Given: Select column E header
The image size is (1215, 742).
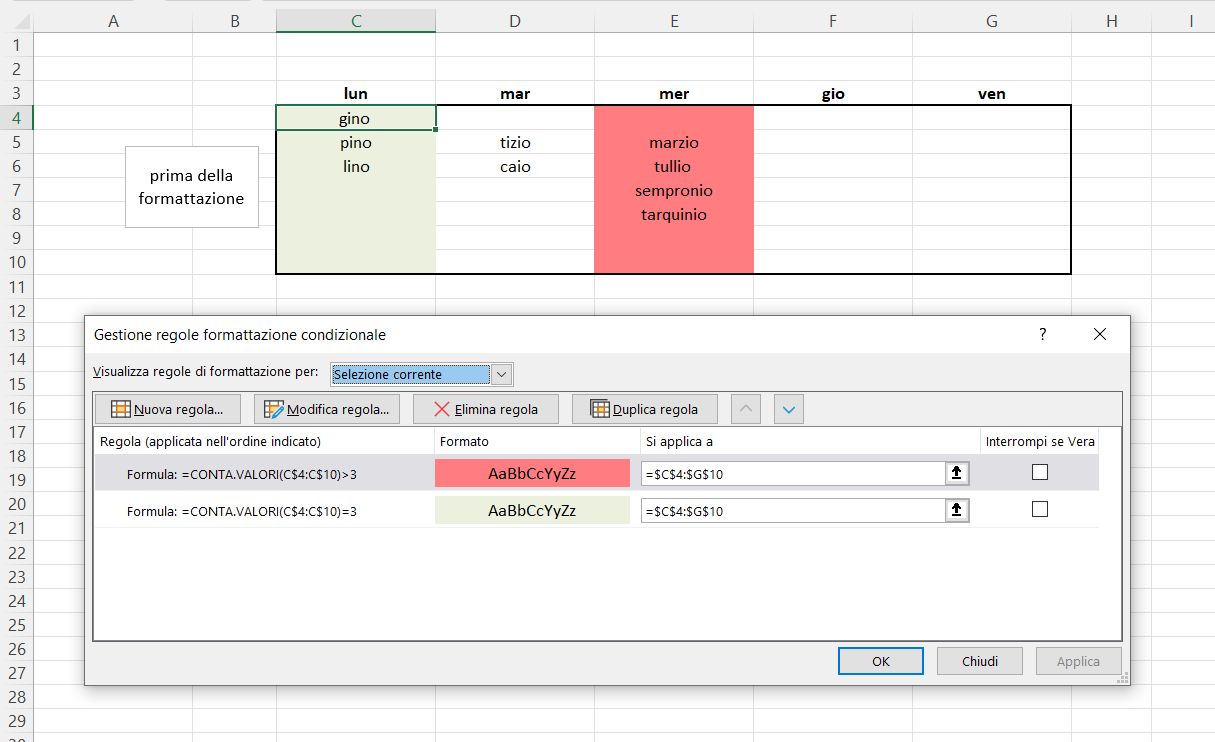Looking at the screenshot, I should tap(674, 21).
